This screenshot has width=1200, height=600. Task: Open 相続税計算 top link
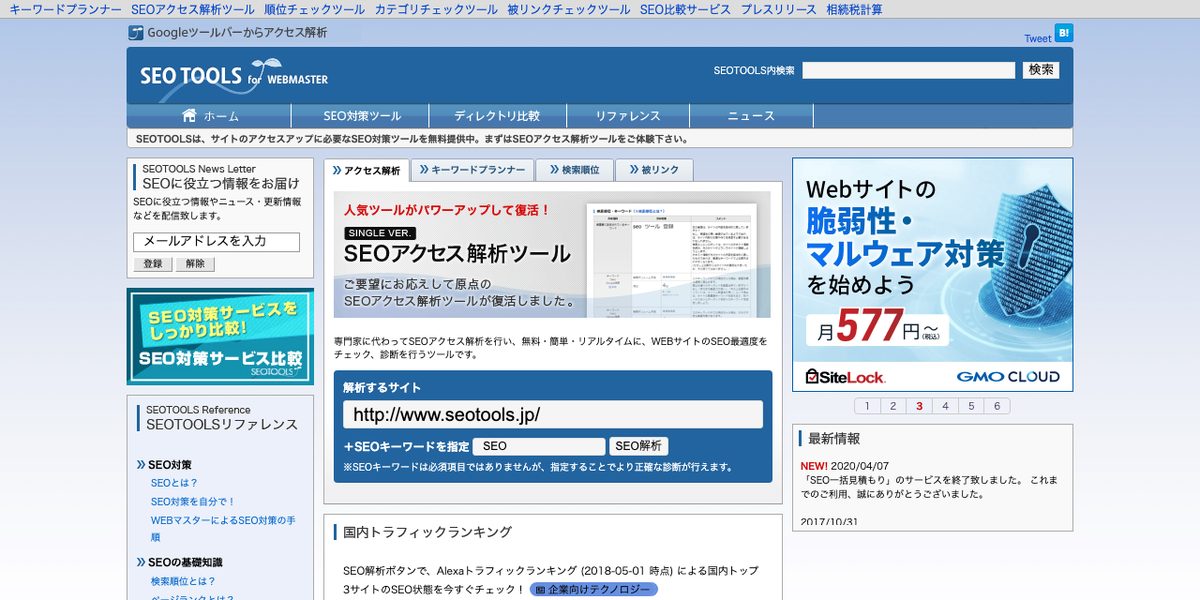coord(855,10)
